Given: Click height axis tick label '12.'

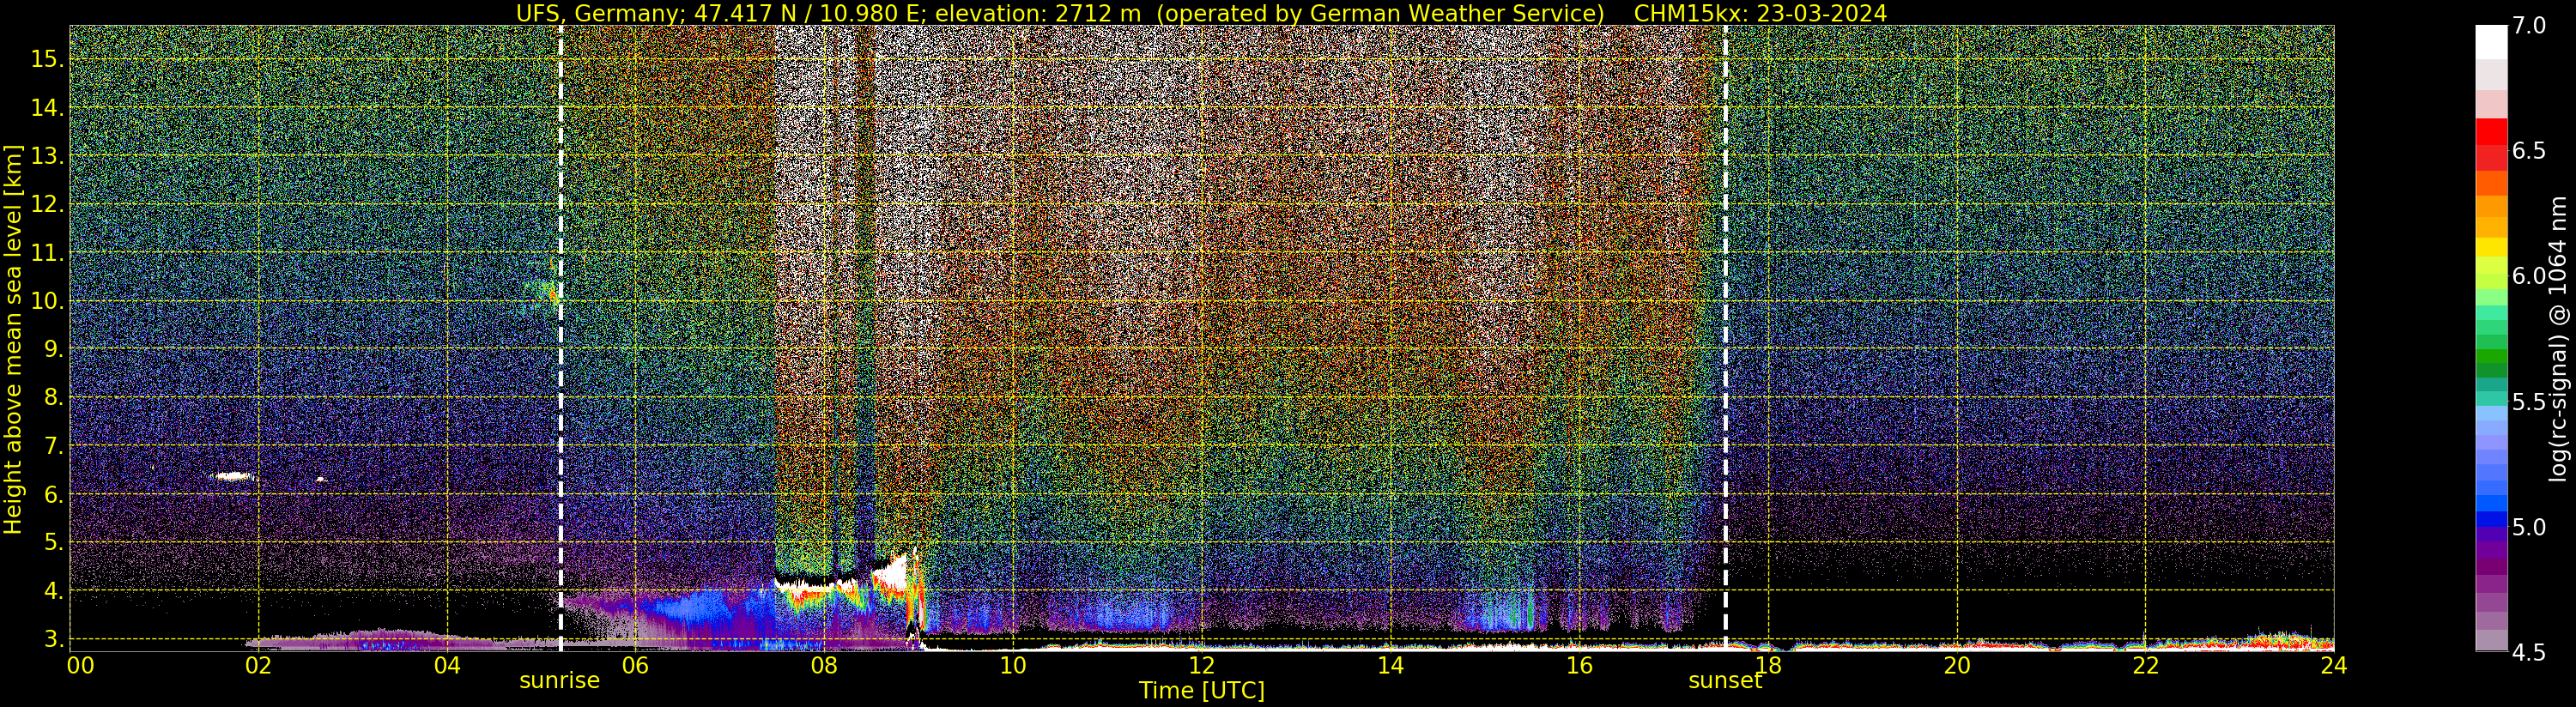Looking at the screenshot, I should point(47,204).
